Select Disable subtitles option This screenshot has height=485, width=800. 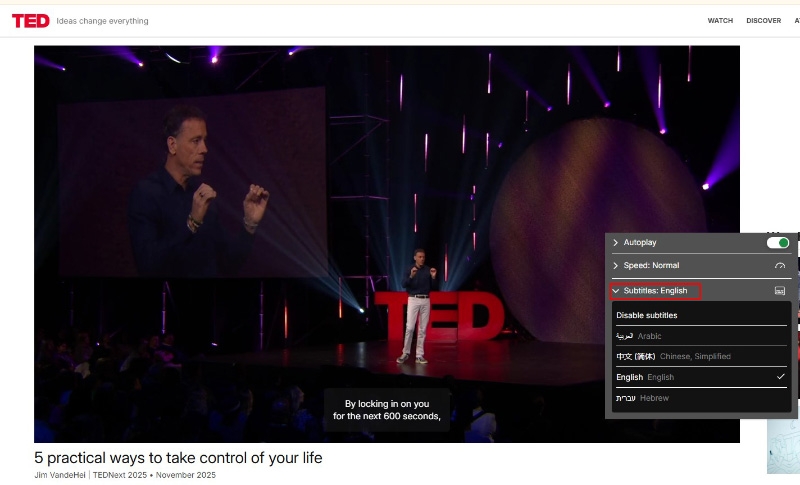(x=701, y=315)
